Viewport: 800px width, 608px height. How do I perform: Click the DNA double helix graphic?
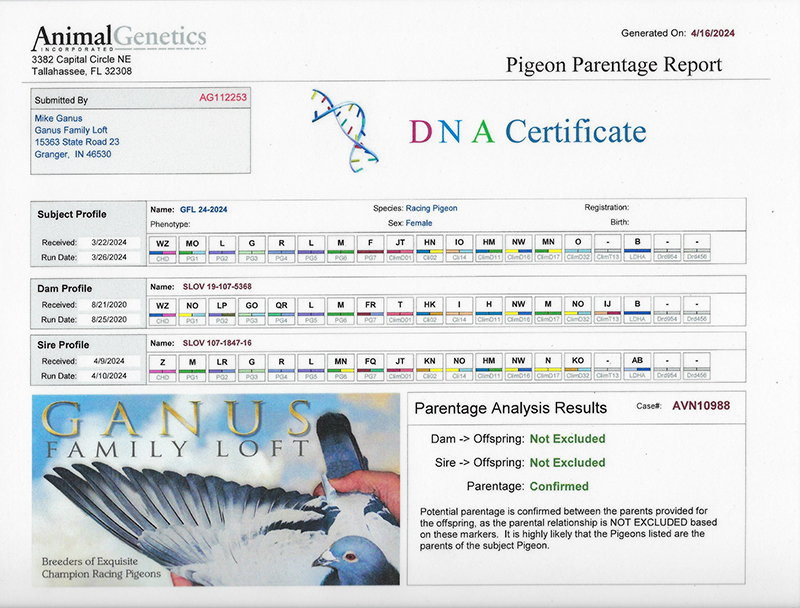pos(344,130)
